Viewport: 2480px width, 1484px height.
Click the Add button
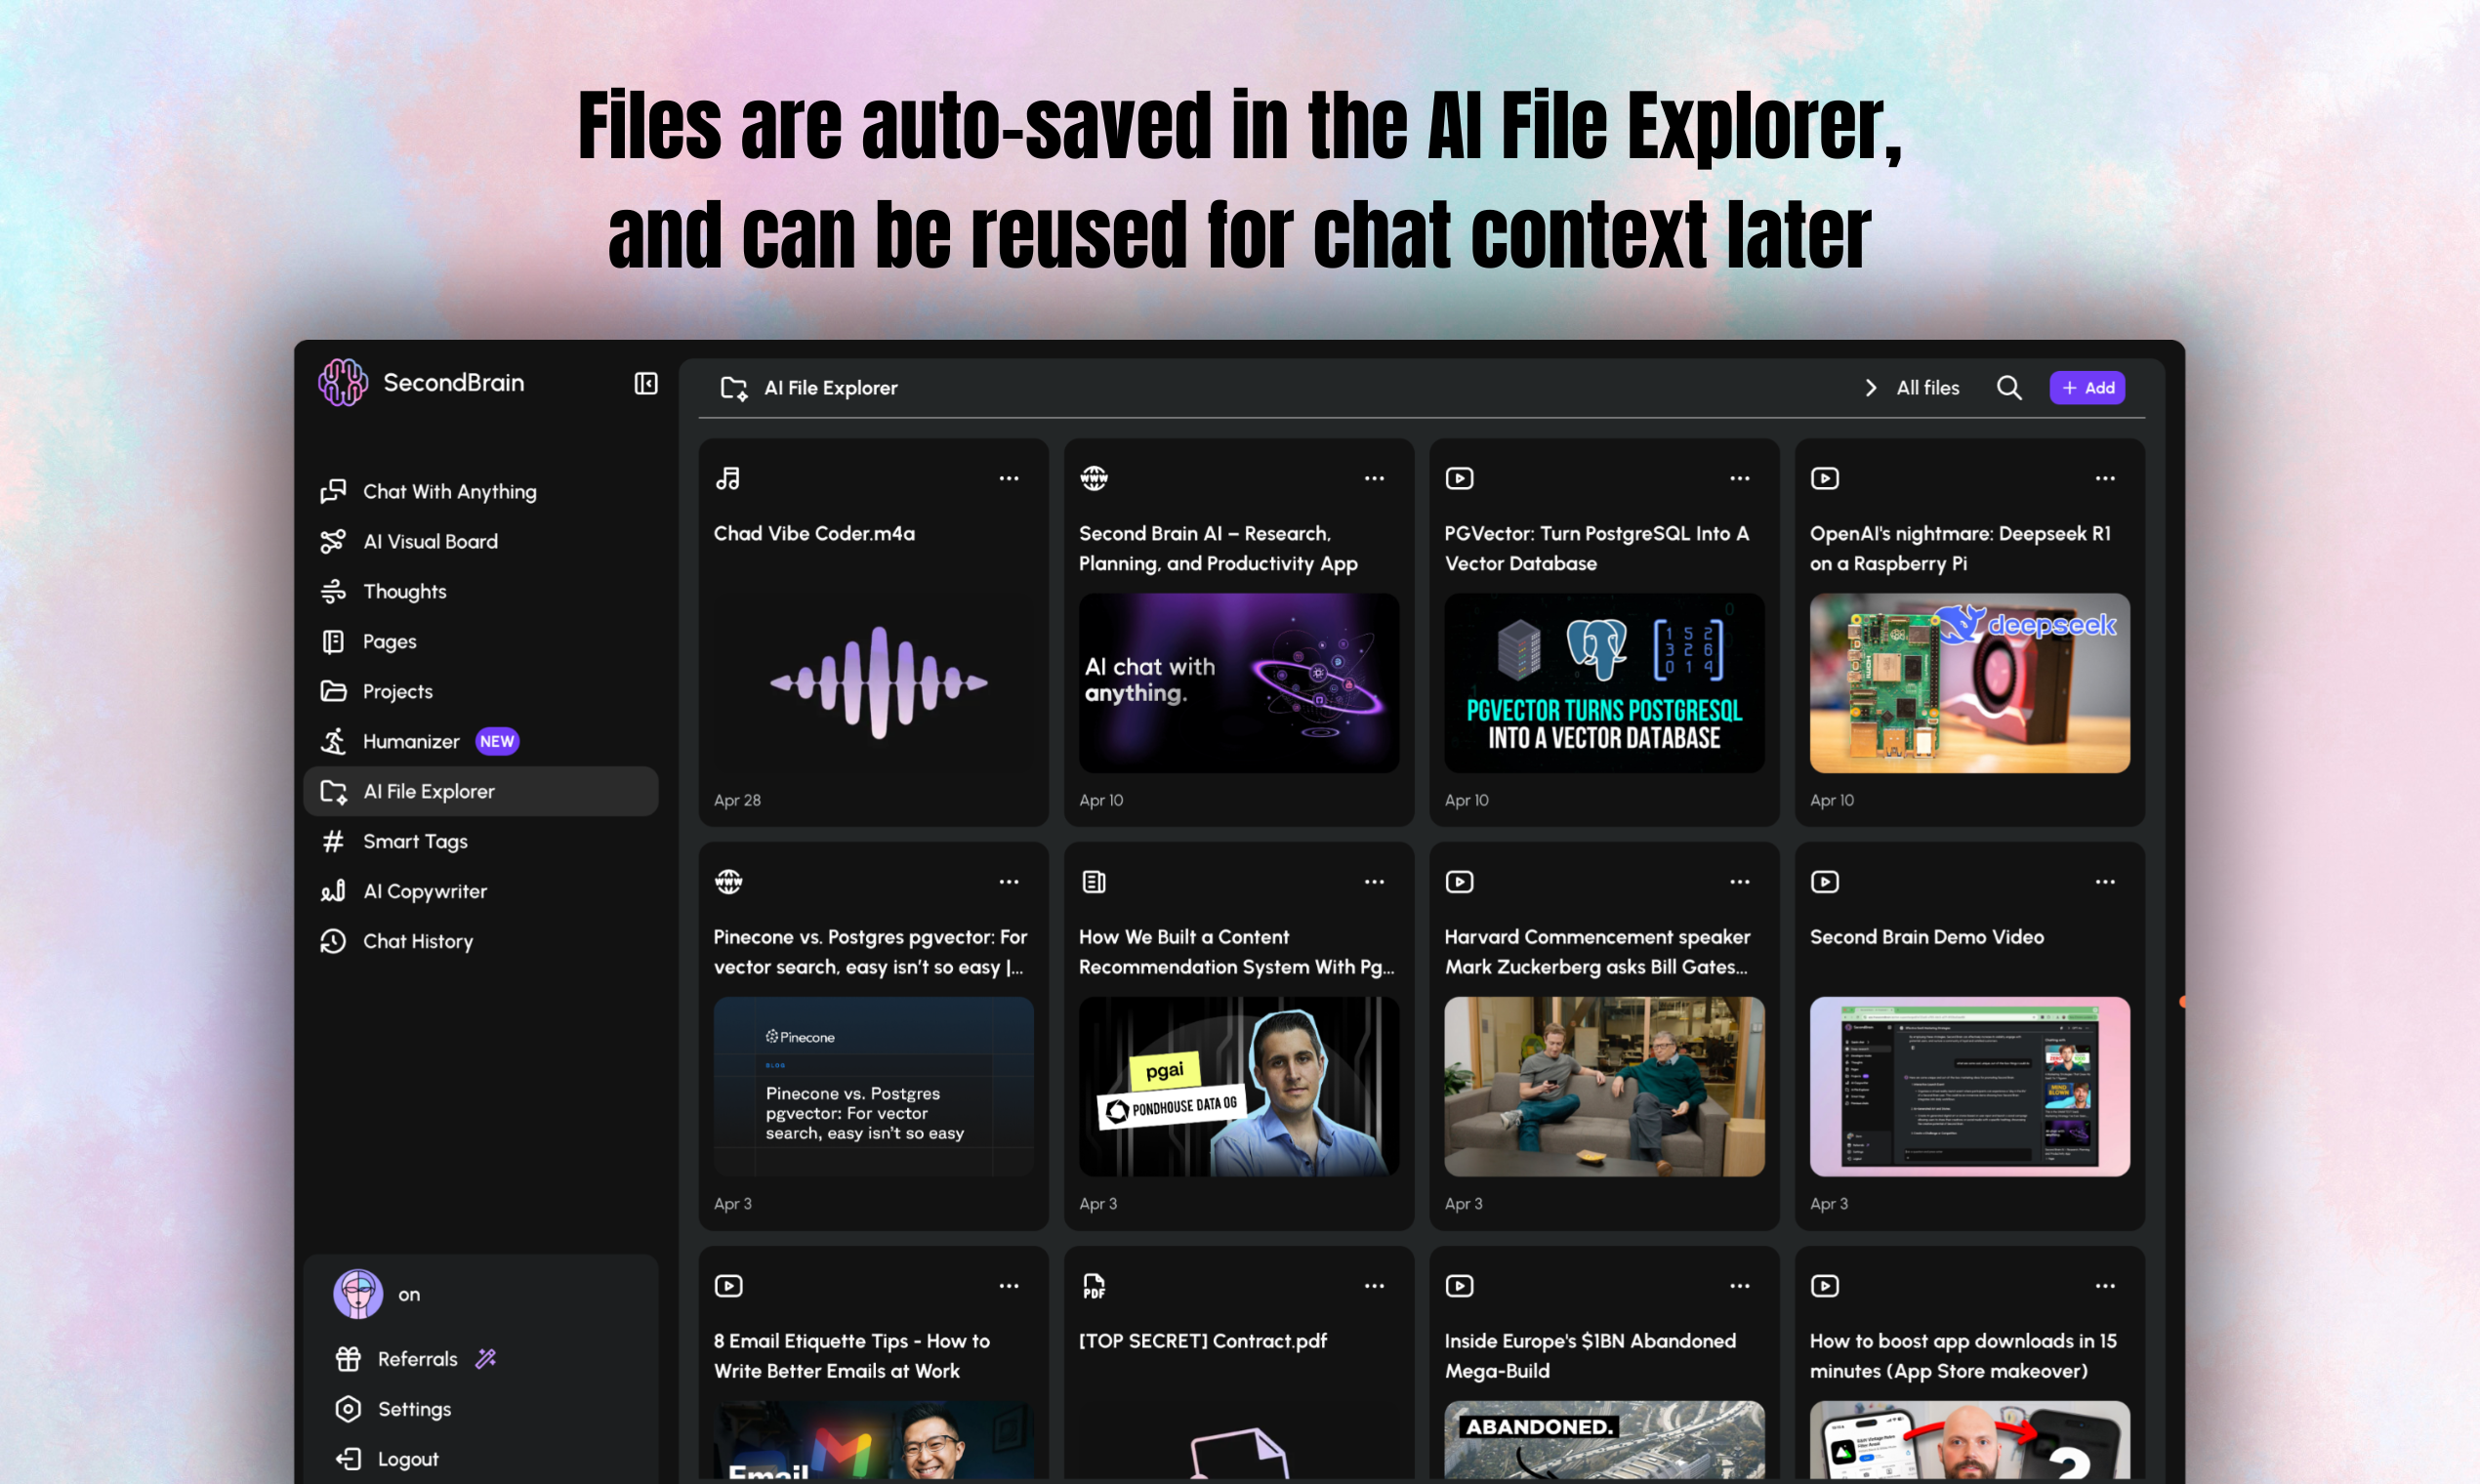pos(2087,388)
